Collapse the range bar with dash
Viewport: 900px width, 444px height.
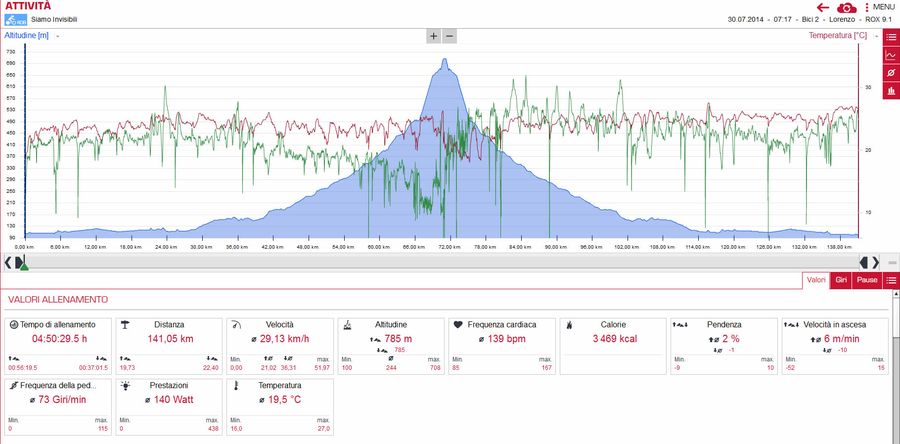click(891, 262)
